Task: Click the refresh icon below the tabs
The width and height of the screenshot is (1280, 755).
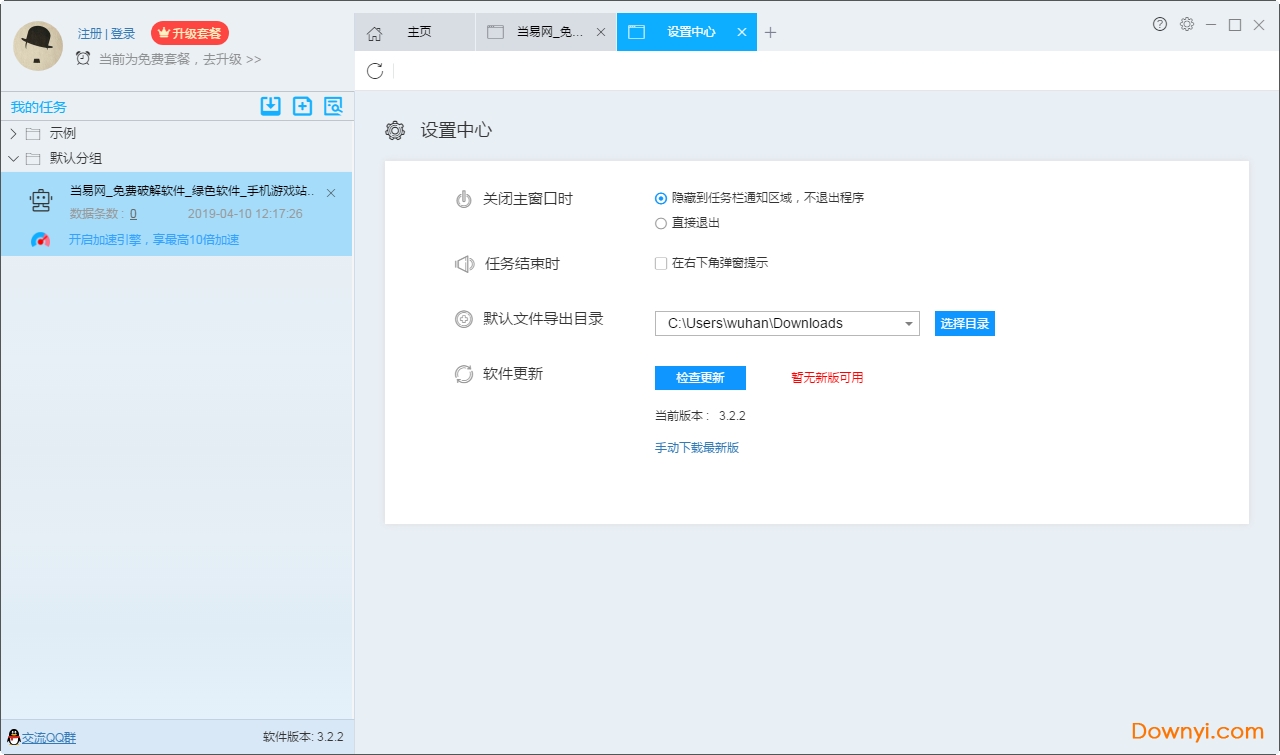Action: [375, 71]
